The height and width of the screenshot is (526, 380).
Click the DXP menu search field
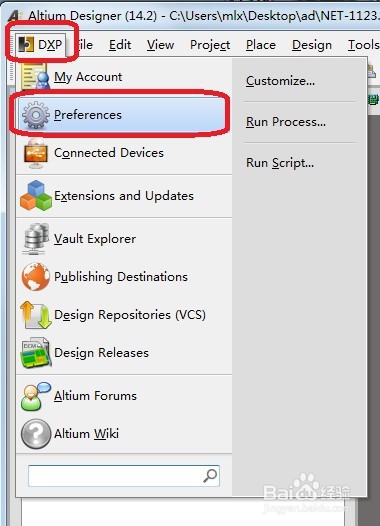[x=124, y=476]
